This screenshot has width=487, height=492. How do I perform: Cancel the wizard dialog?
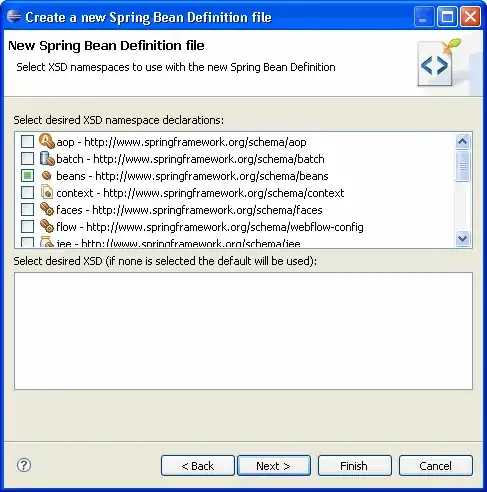436,465
